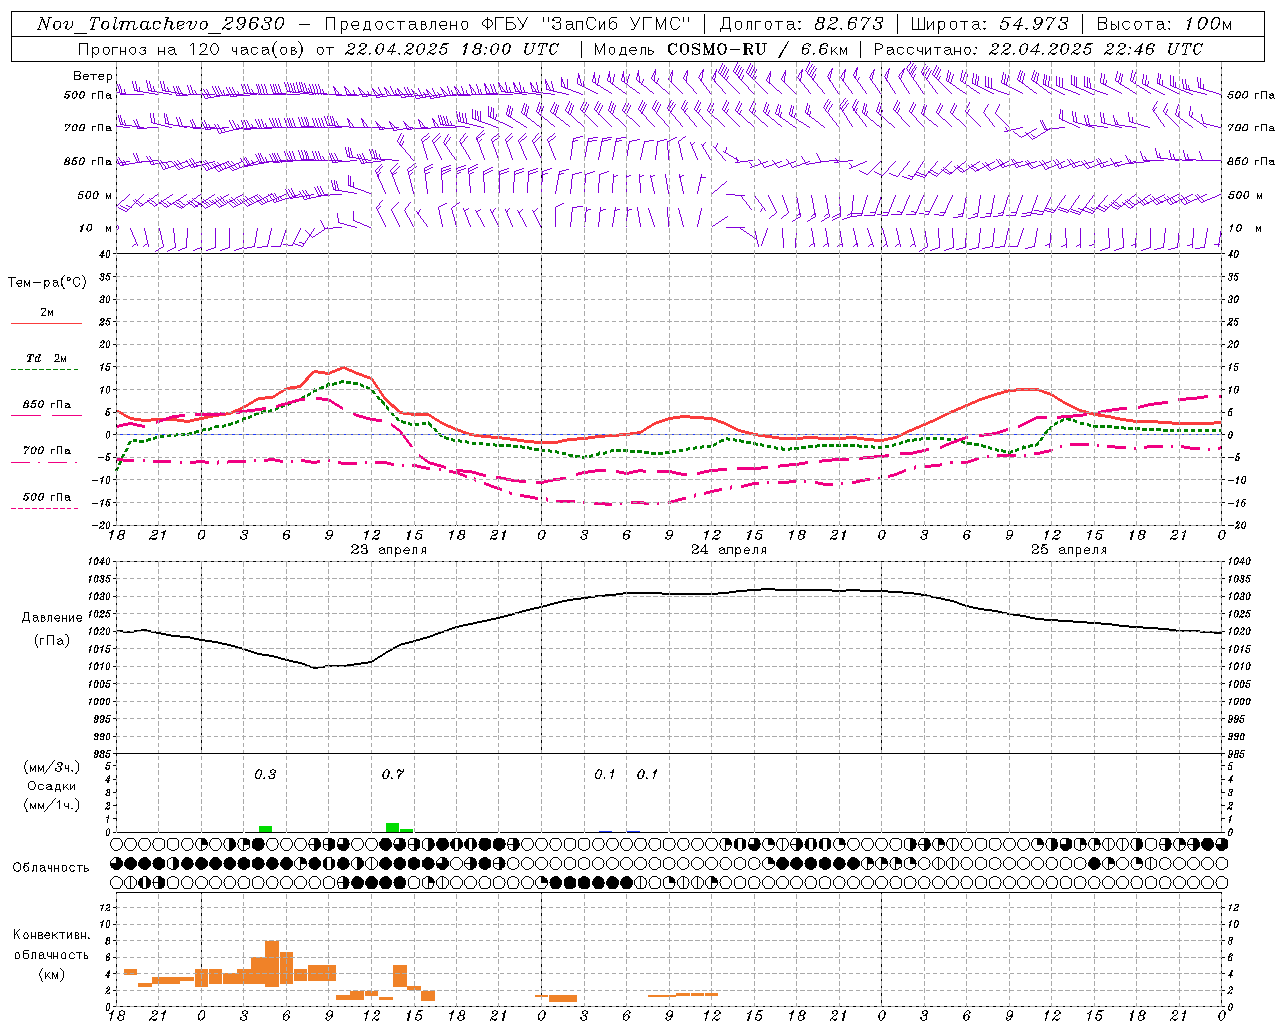Viewport: 1280px width, 1024px height.
Task: Click the longitude value Долгота: 82.673
Action: (802, 24)
